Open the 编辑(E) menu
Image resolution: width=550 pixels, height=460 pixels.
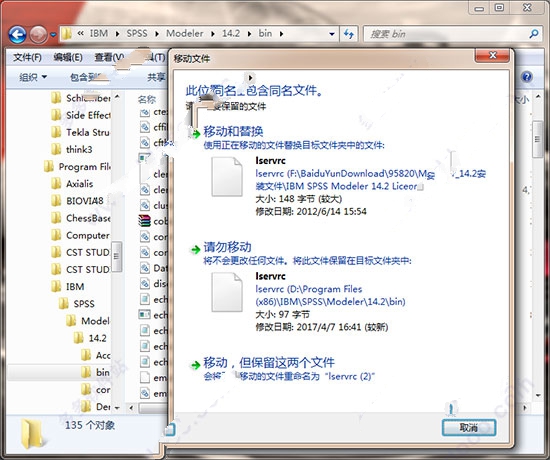pos(68,57)
